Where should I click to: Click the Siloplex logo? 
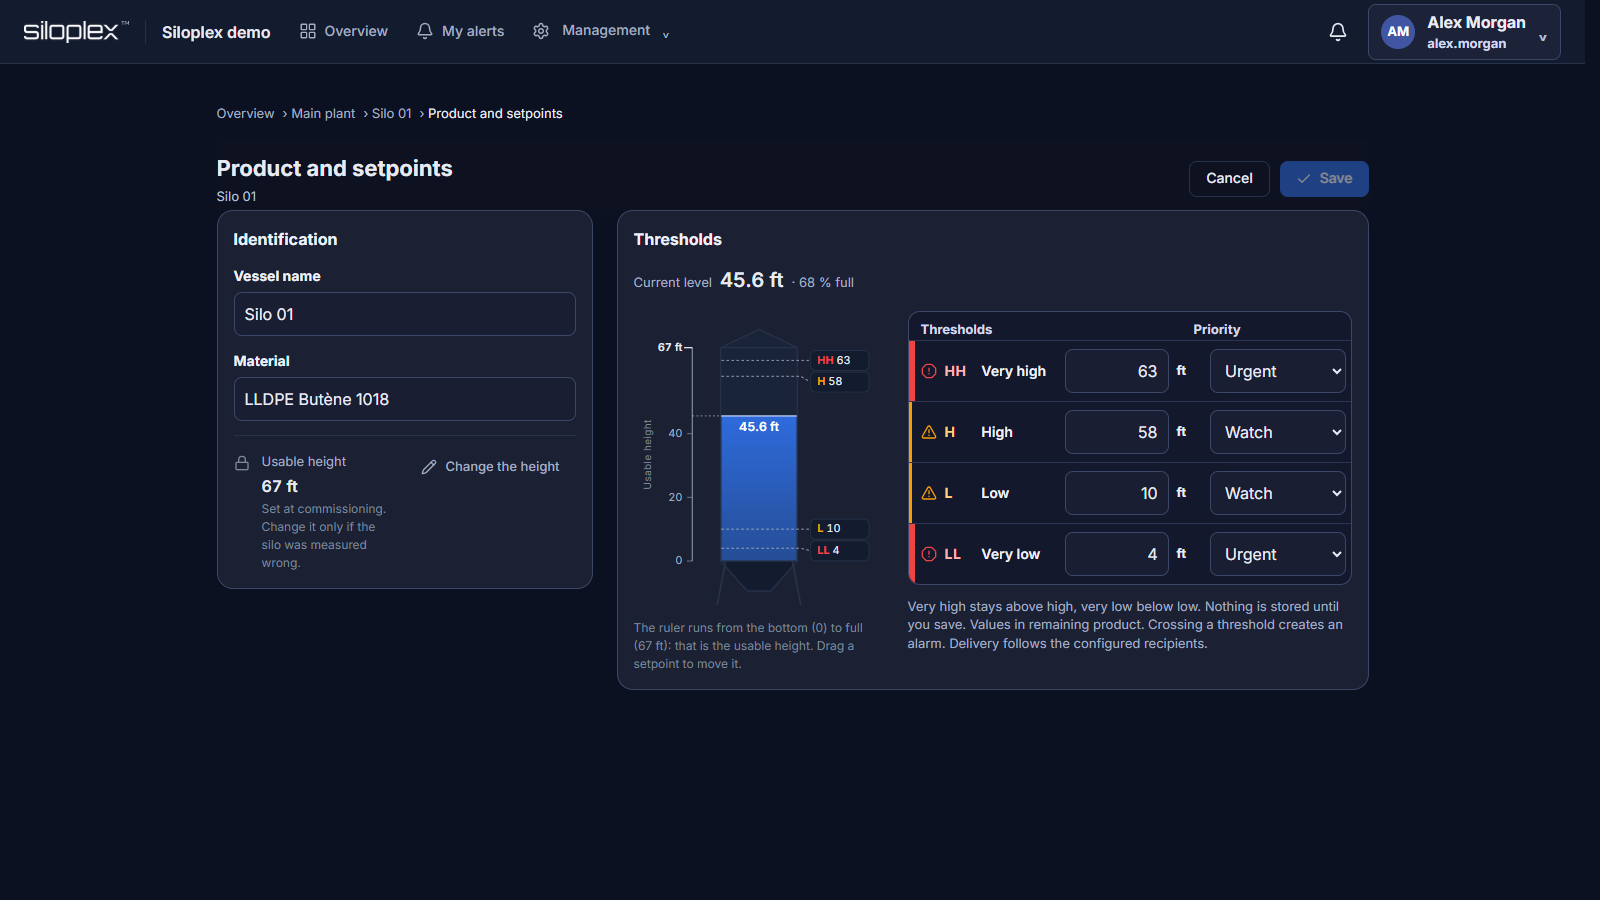[x=76, y=31]
